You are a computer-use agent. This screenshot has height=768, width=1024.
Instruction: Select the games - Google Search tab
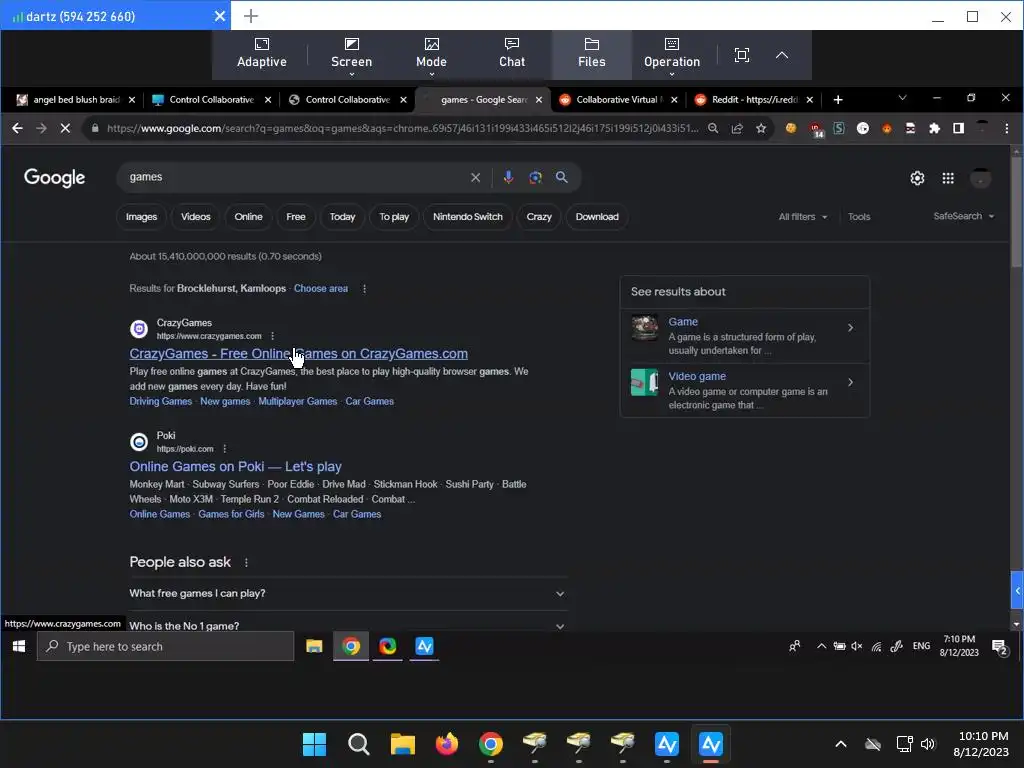click(482, 99)
